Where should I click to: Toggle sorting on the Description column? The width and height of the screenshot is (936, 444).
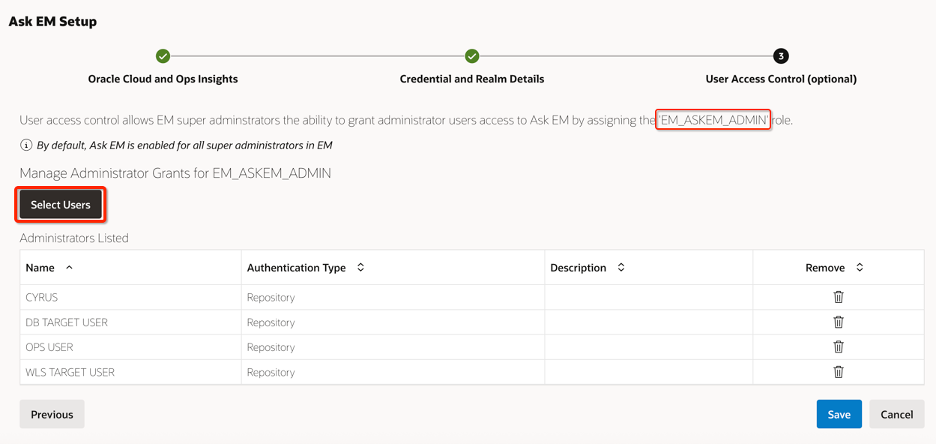click(x=621, y=268)
